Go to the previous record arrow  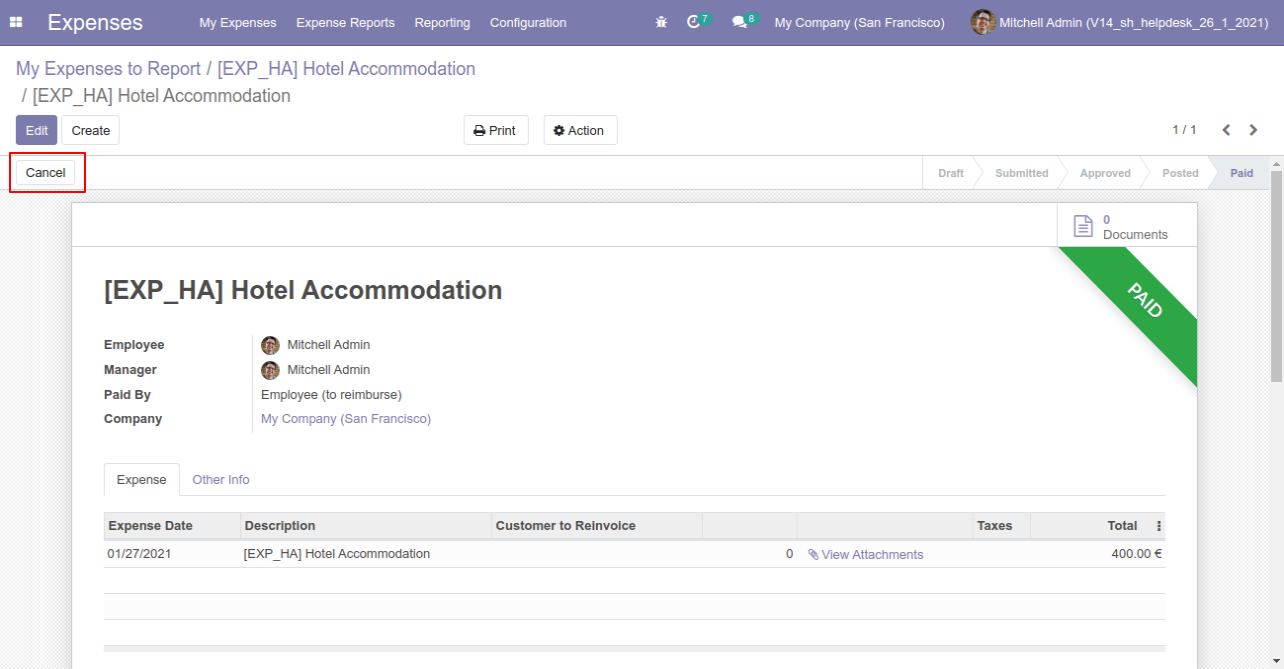coord(1226,130)
